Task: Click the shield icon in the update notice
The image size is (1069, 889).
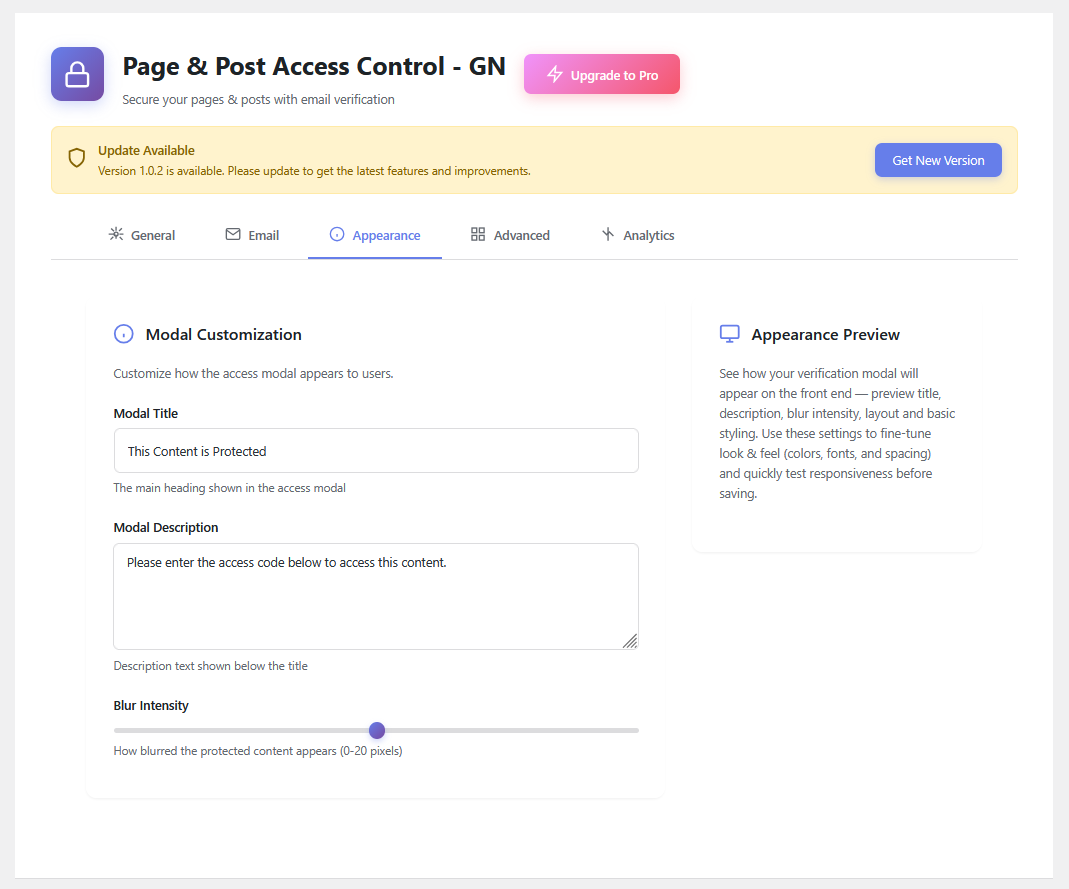Action: pyautogui.click(x=77, y=158)
